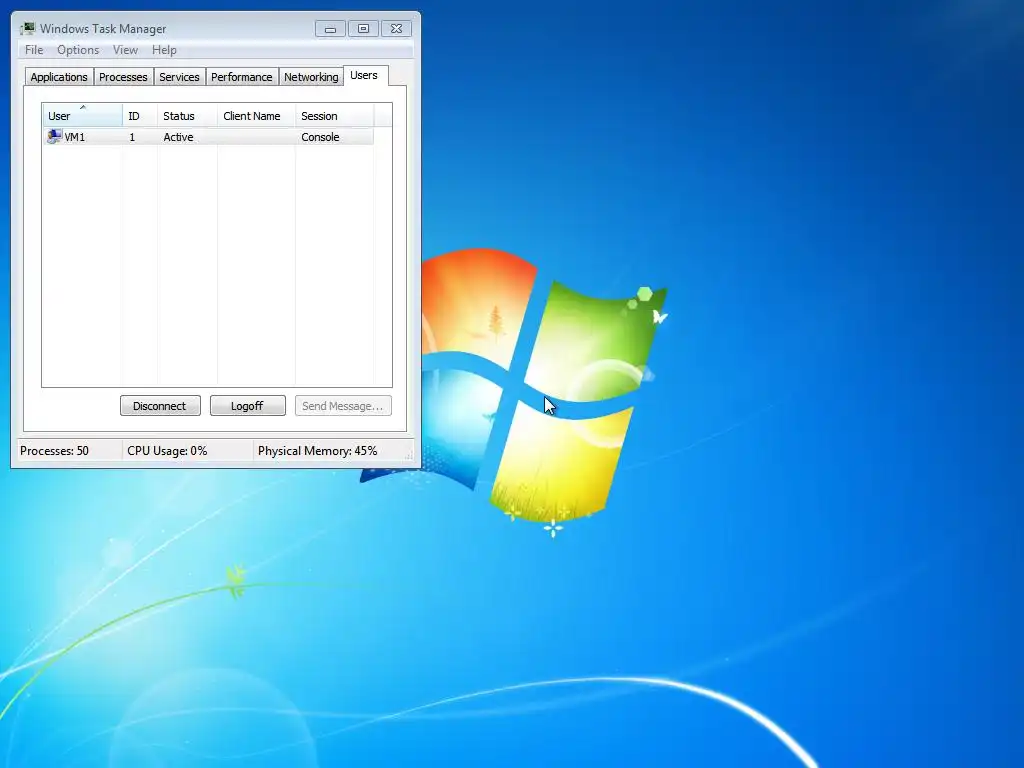The image size is (1024, 768).
Task: Click Processes: 50 in status bar
Action: coord(54,451)
